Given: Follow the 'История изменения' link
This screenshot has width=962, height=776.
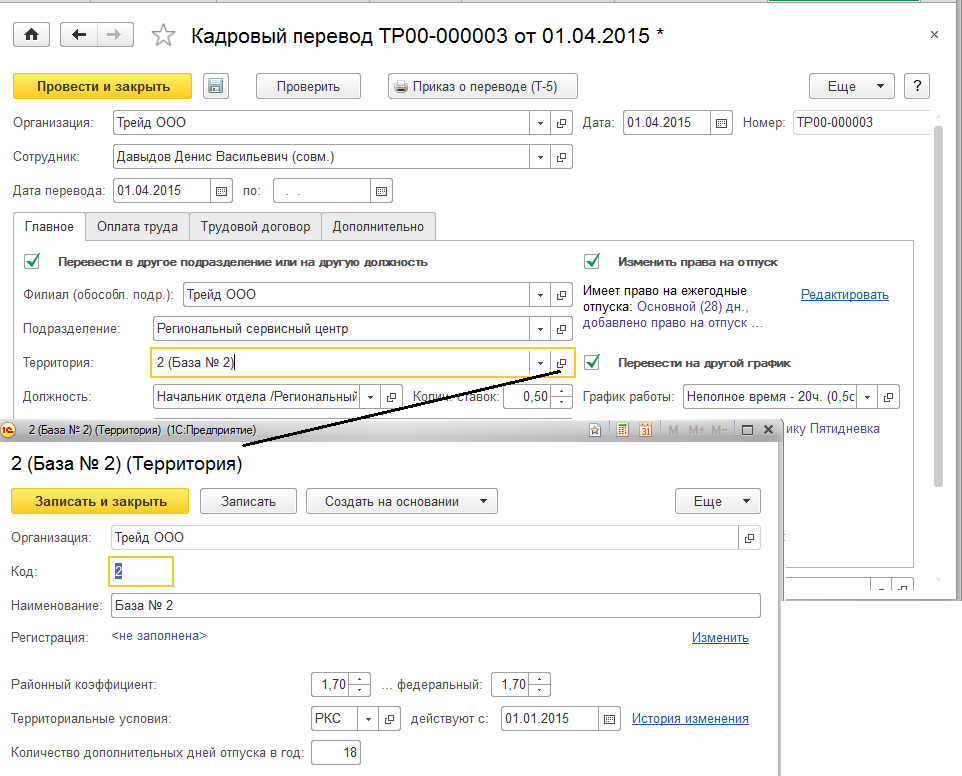Looking at the screenshot, I should 690,719.
